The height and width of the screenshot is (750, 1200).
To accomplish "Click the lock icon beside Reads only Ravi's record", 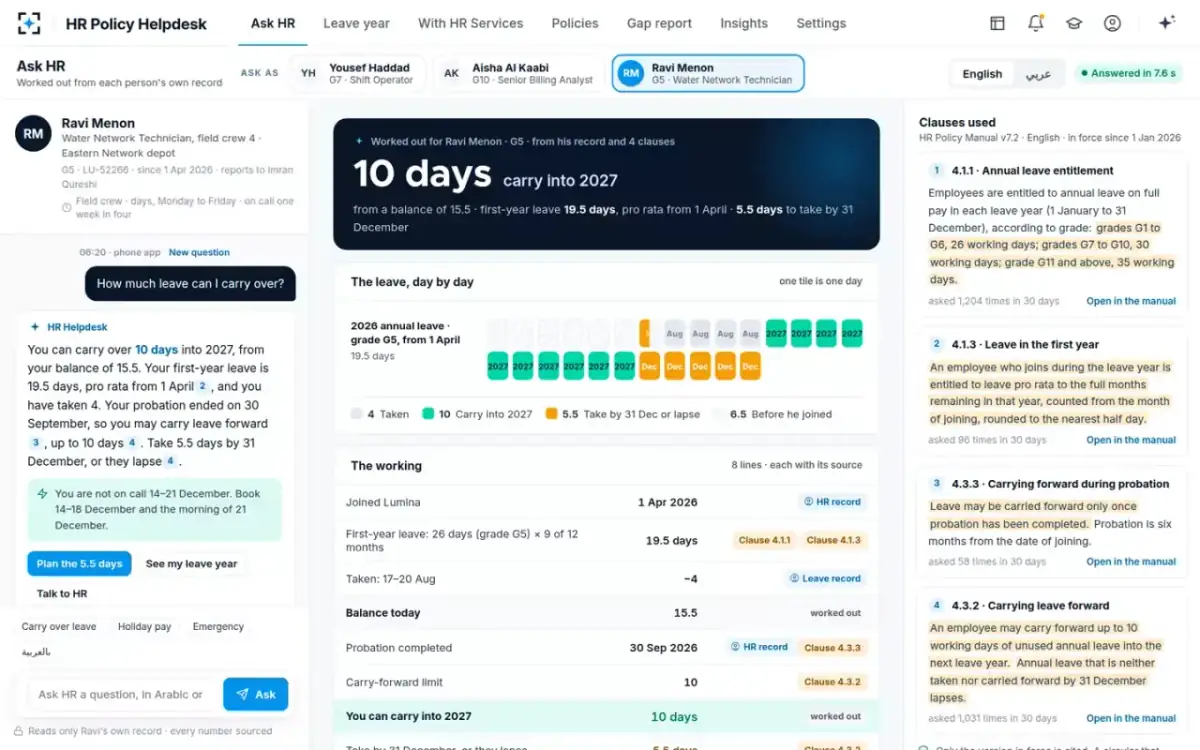I will 18,731.
